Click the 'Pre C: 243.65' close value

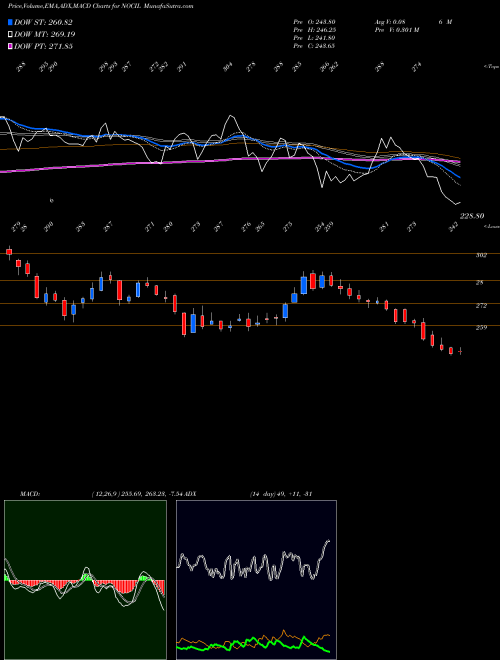pyautogui.click(x=314, y=46)
